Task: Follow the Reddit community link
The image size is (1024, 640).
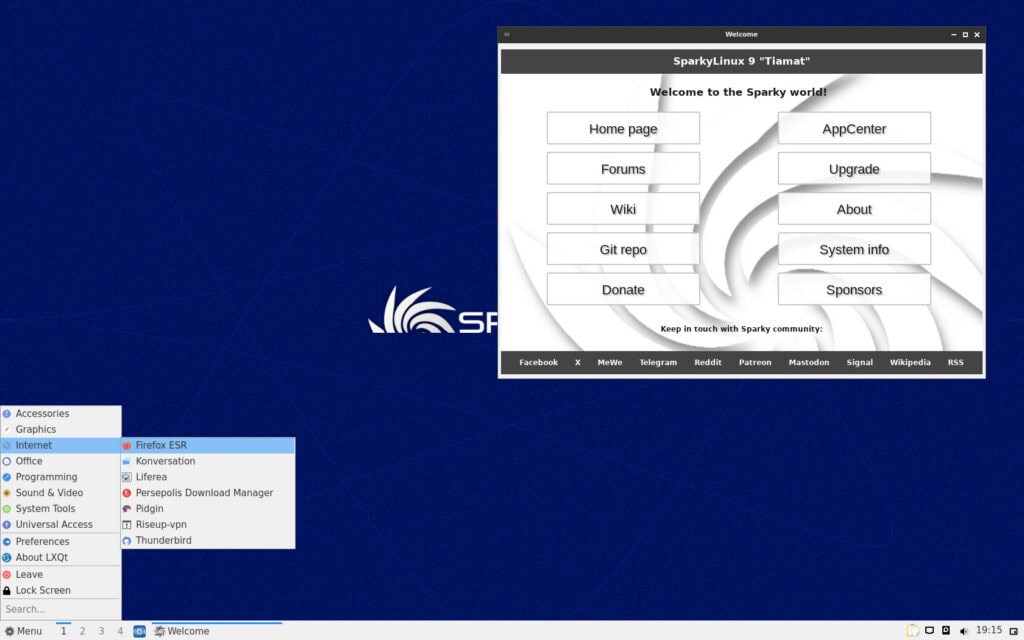Action: point(708,362)
